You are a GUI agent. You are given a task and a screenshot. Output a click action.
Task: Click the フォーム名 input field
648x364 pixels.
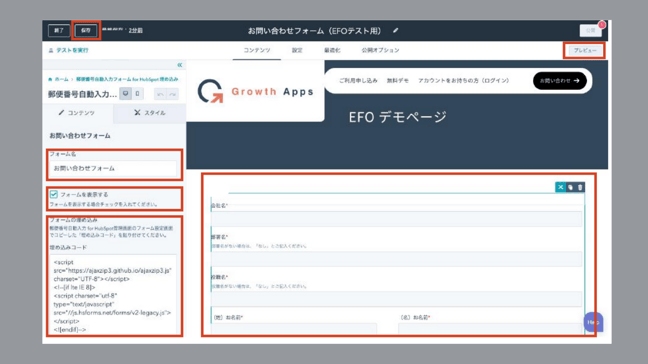(114, 168)
